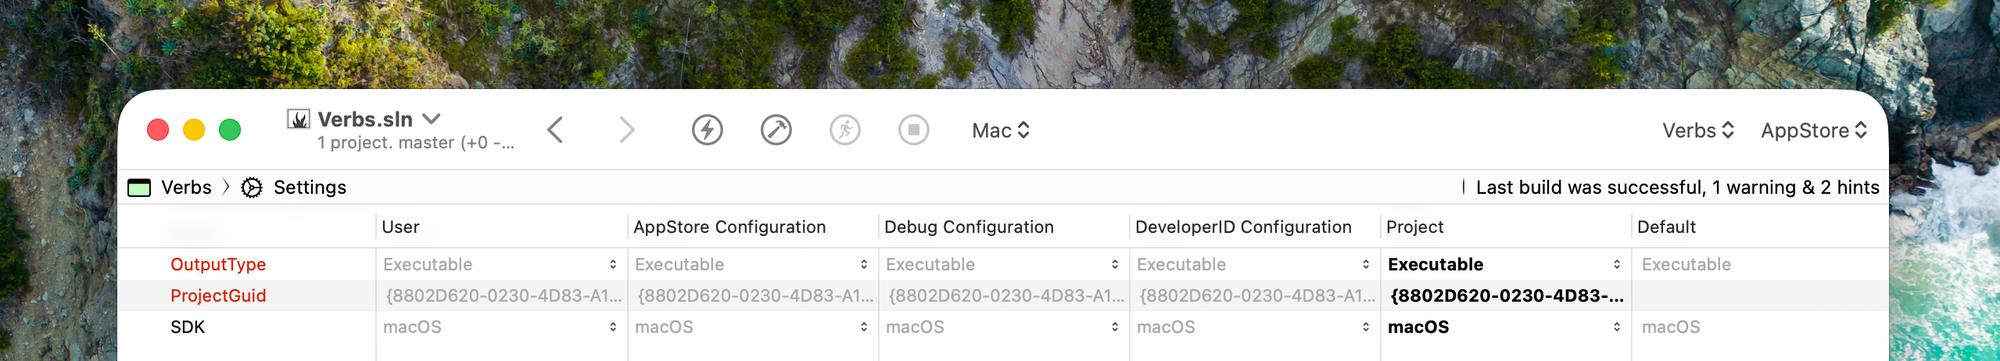Screen dimensions: 2000x361
Task: Click the Verbs project icon in breadcrumb
Action: [139, 188]
